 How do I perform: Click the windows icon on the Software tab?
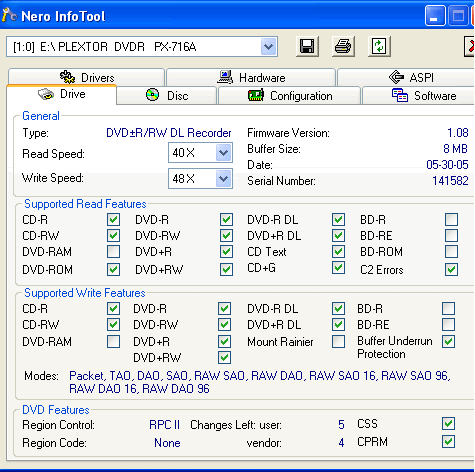(400, 95)
